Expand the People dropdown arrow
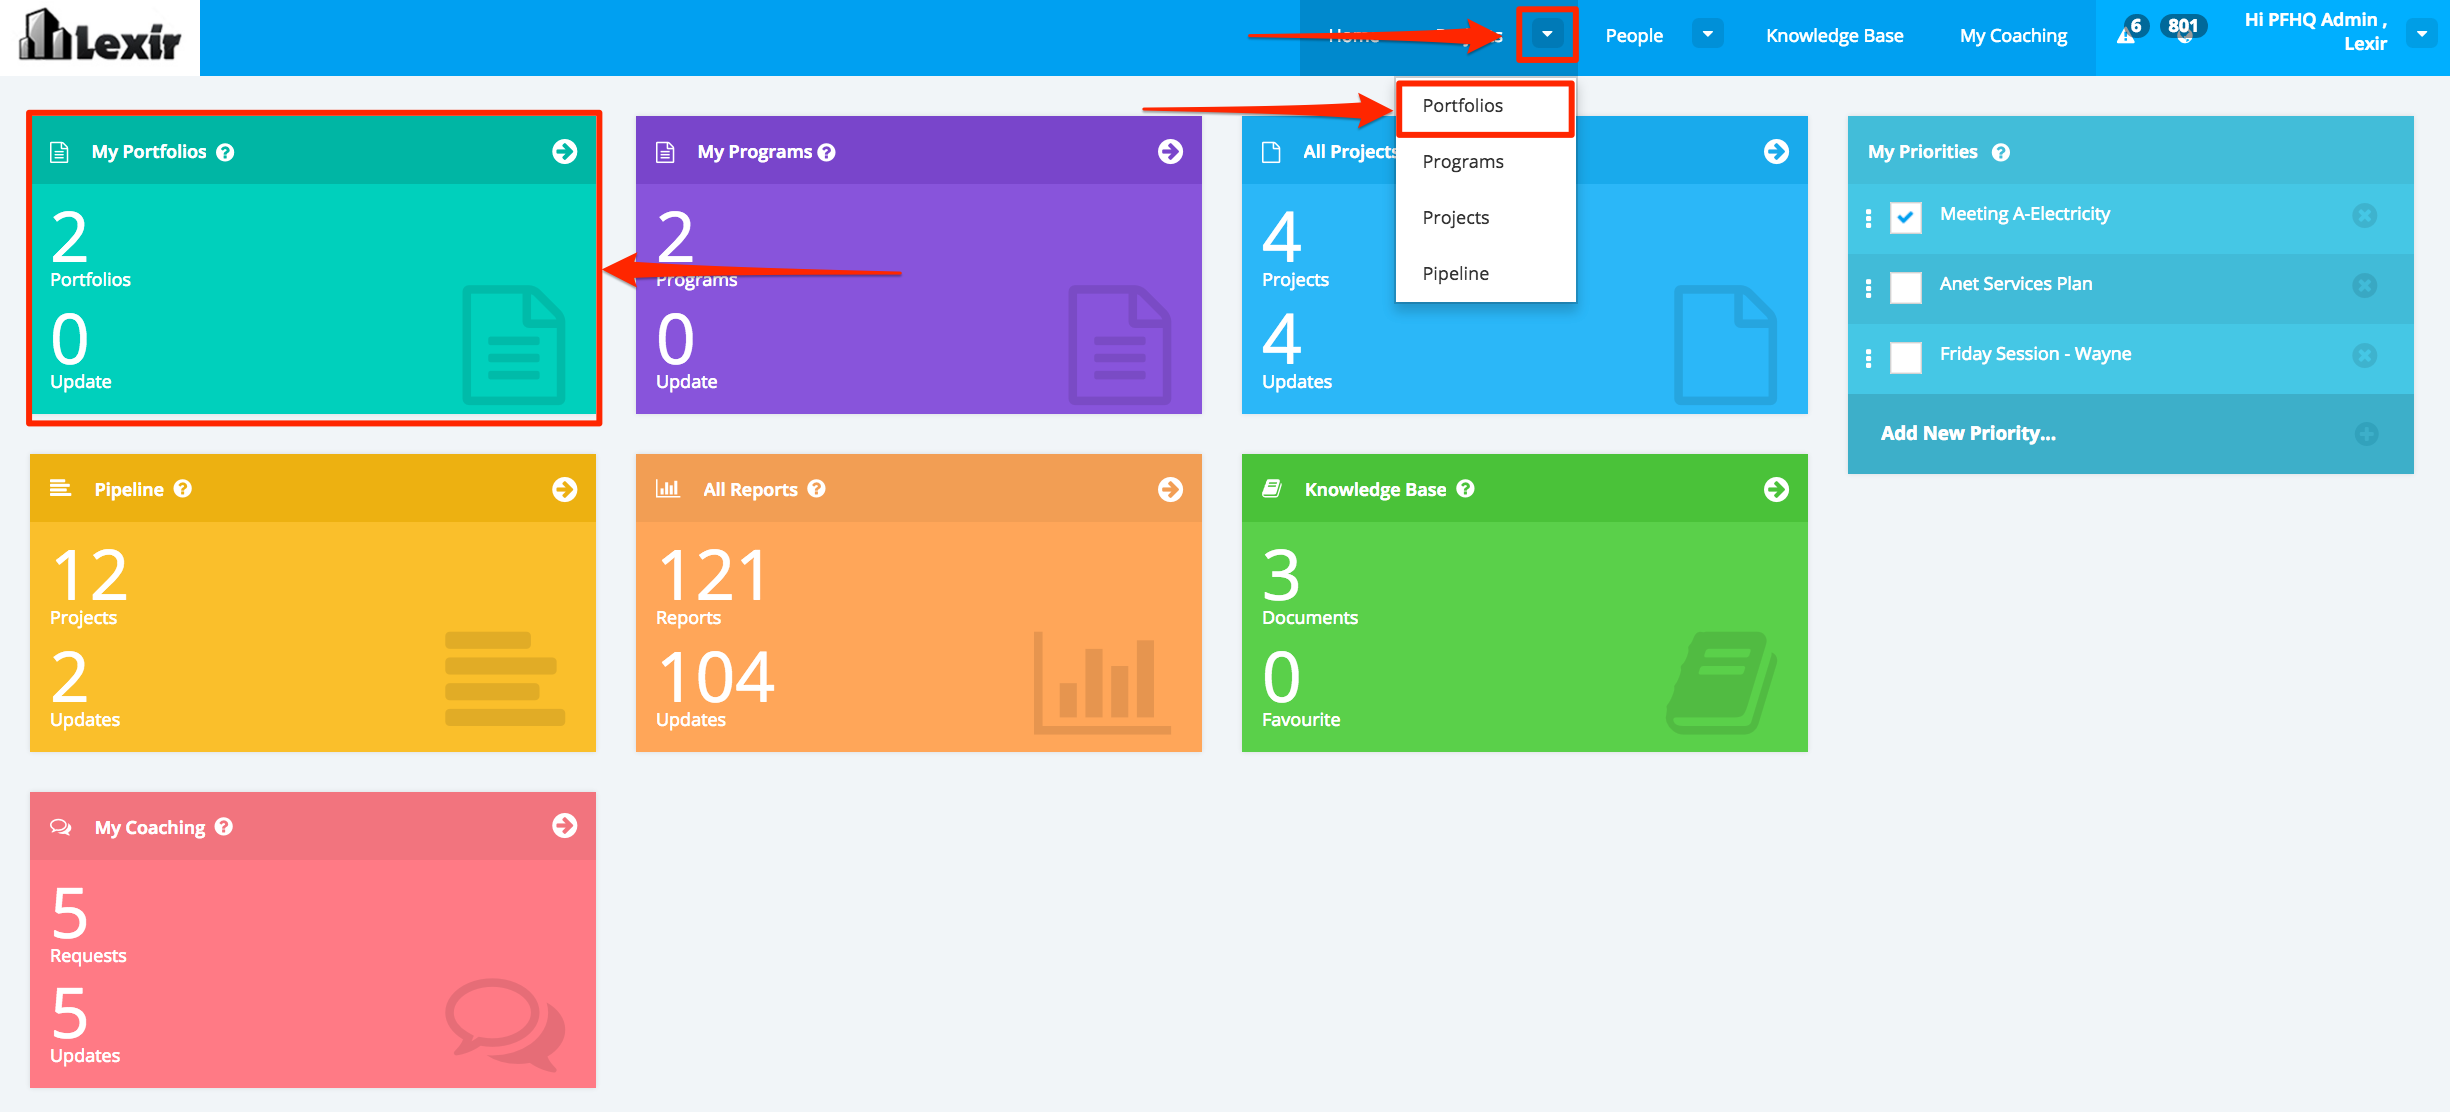2450x1112 pixels. (1707, 35)
